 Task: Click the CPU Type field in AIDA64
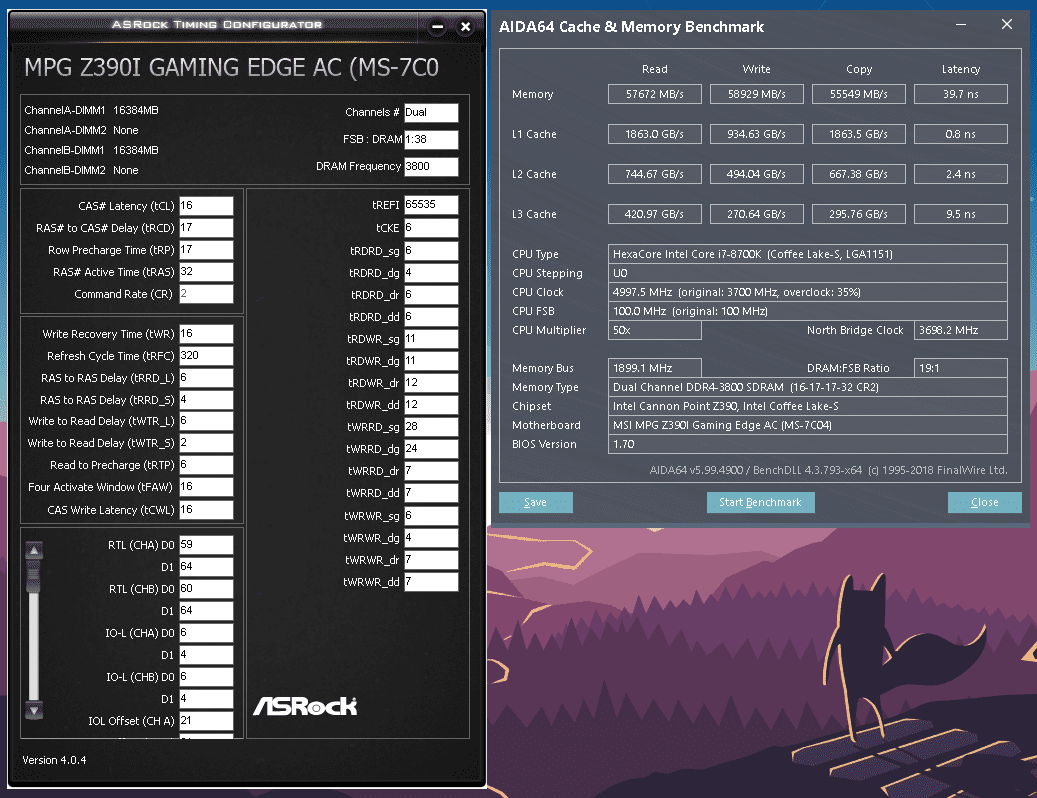pyautogui.click(x=808, y=254)
